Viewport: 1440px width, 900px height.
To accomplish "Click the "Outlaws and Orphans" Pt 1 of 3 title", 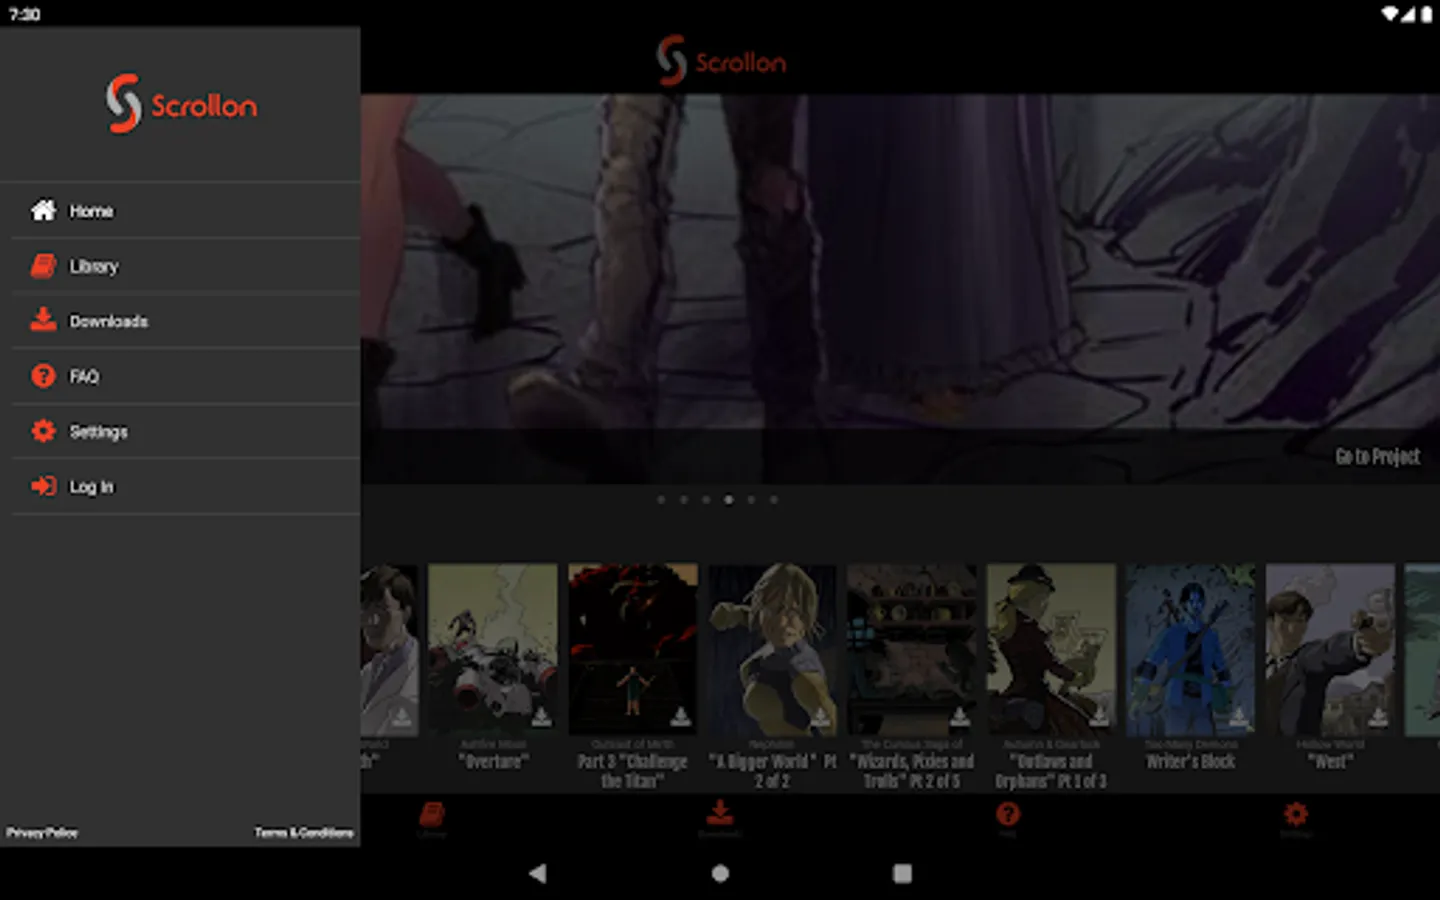I will click(1051, 771).
